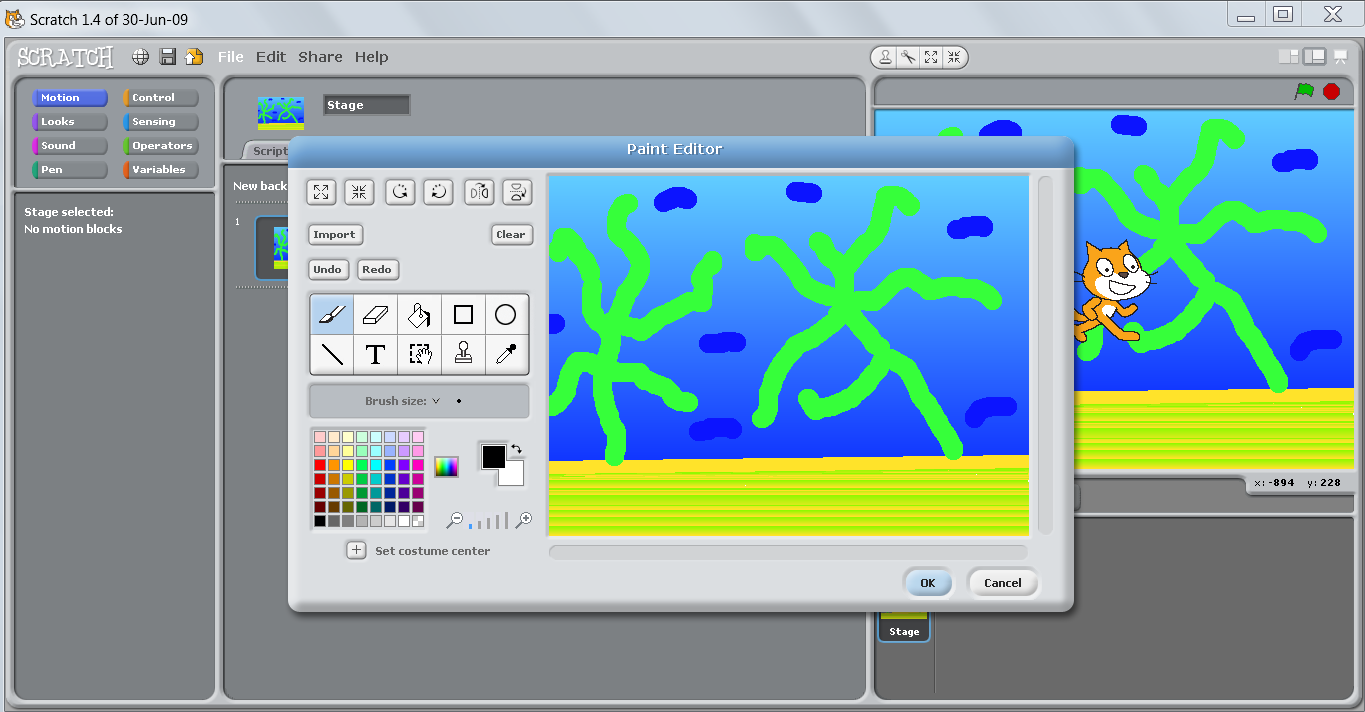Select the Text tool
Viewport: 1365px width, 712px height.
[375, 354]
